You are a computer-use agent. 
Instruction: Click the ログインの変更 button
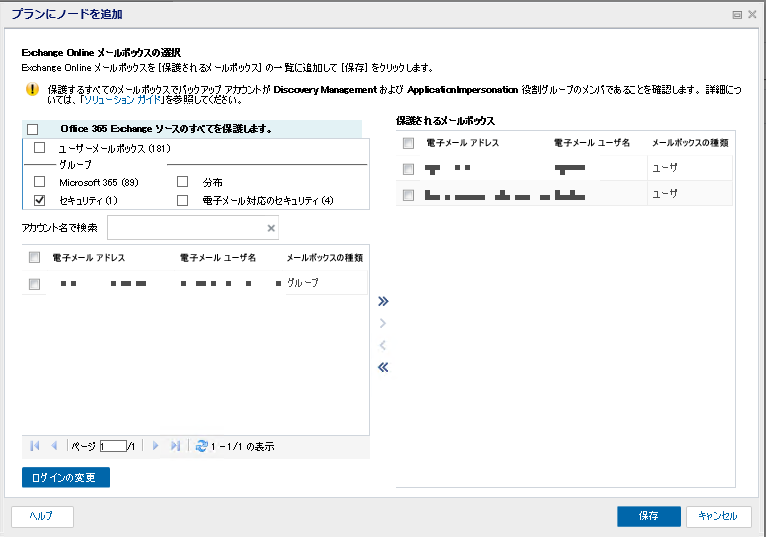[x=66, y=477]
